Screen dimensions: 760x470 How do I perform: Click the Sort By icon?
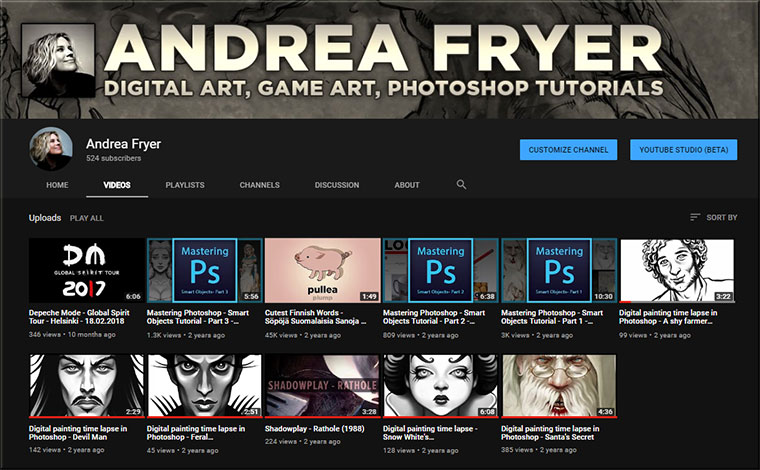695,217
